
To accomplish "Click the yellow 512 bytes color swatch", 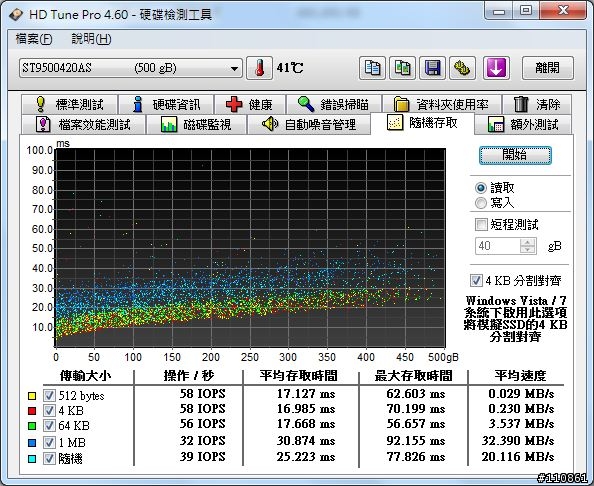I will click(32, 396).
